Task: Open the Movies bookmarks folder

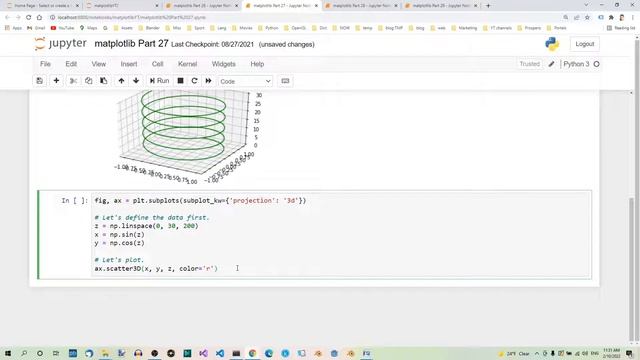Action: [x=242, y=28]
